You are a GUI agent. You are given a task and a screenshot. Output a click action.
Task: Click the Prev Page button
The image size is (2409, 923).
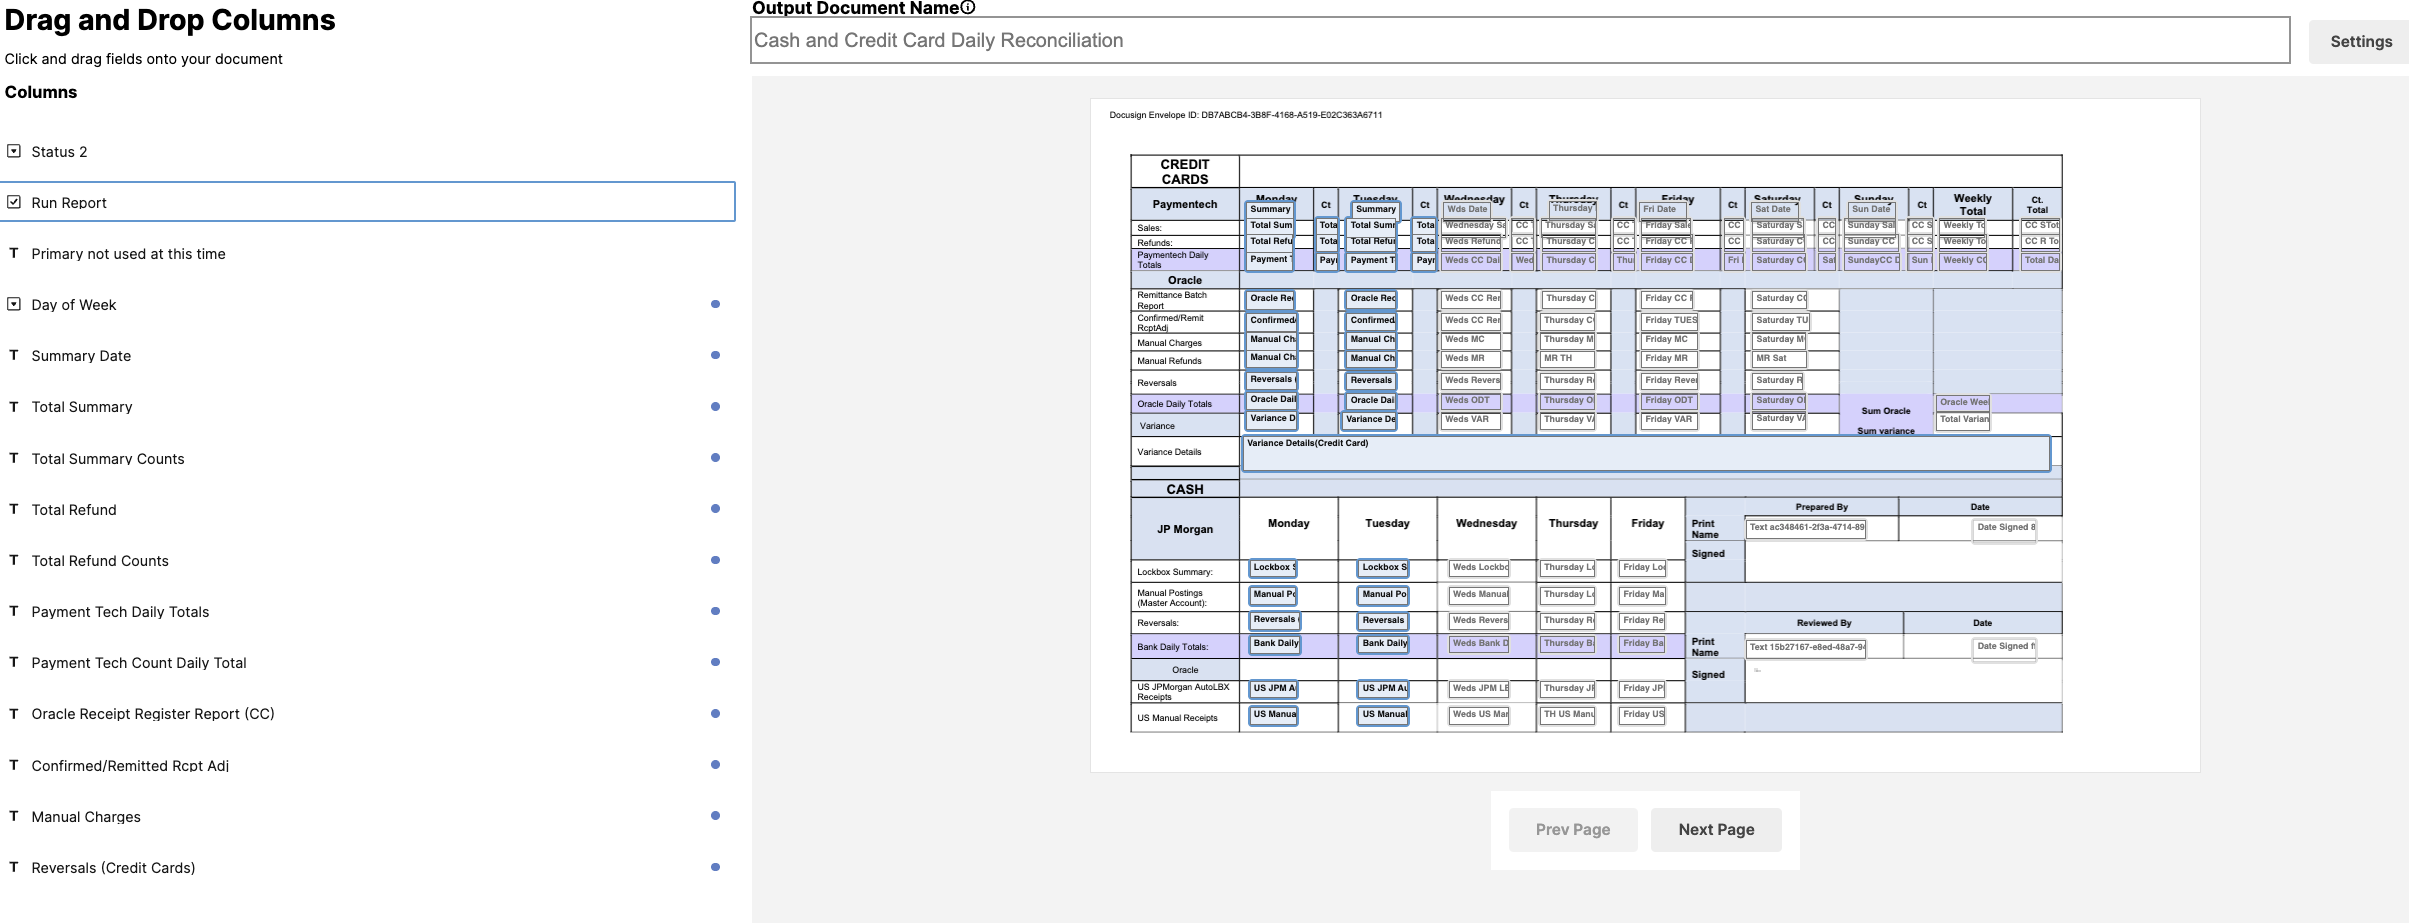tap(1573, 830)
